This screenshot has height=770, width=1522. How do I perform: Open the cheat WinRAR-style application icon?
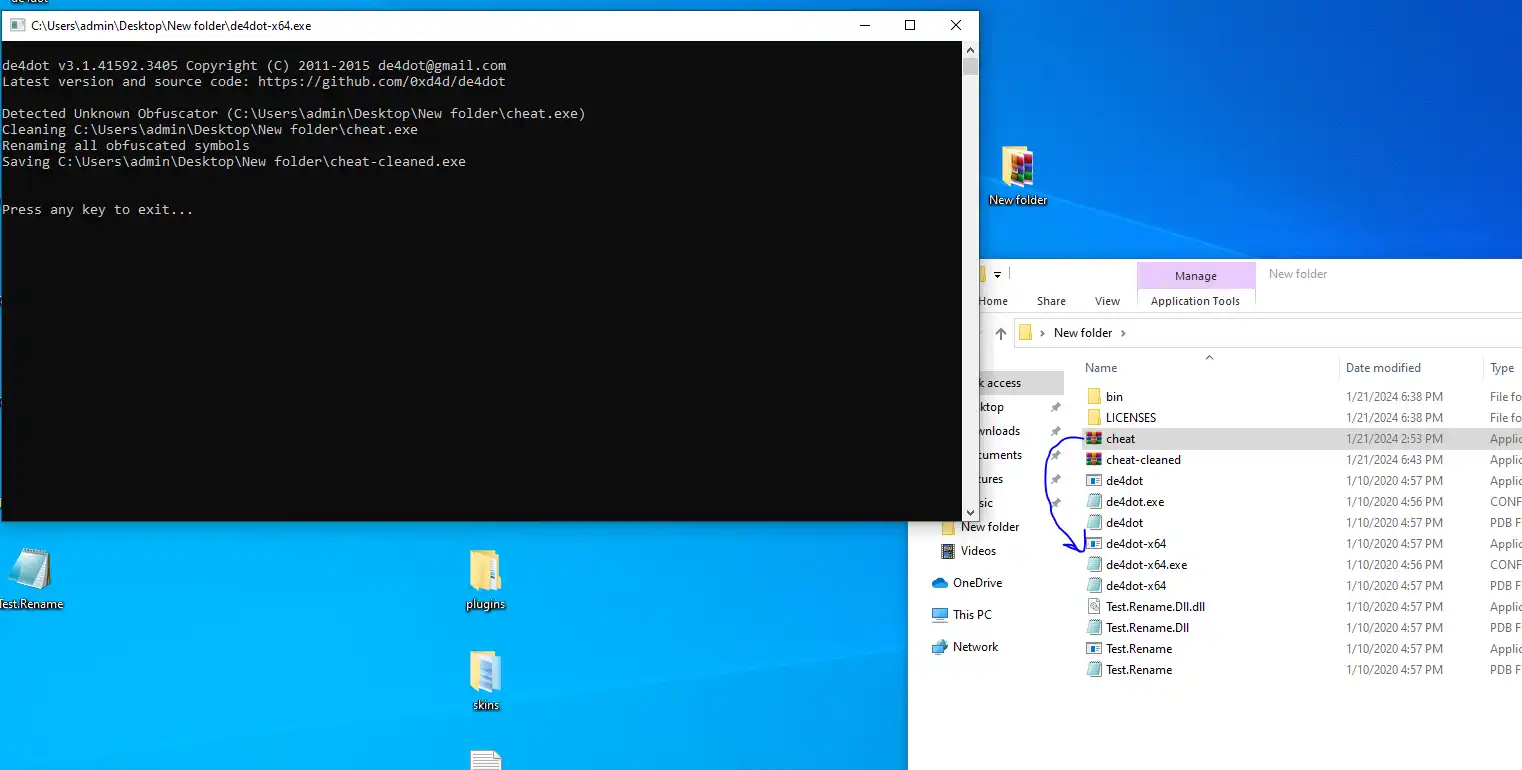[x=1094, y=439]
